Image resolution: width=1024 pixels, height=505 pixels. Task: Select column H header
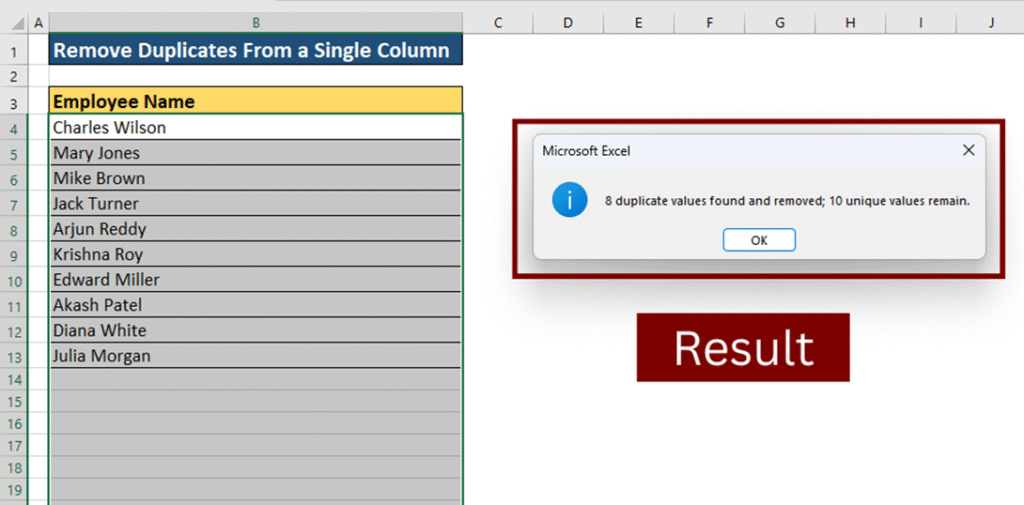pyautogui.click(x=850, y=23)
